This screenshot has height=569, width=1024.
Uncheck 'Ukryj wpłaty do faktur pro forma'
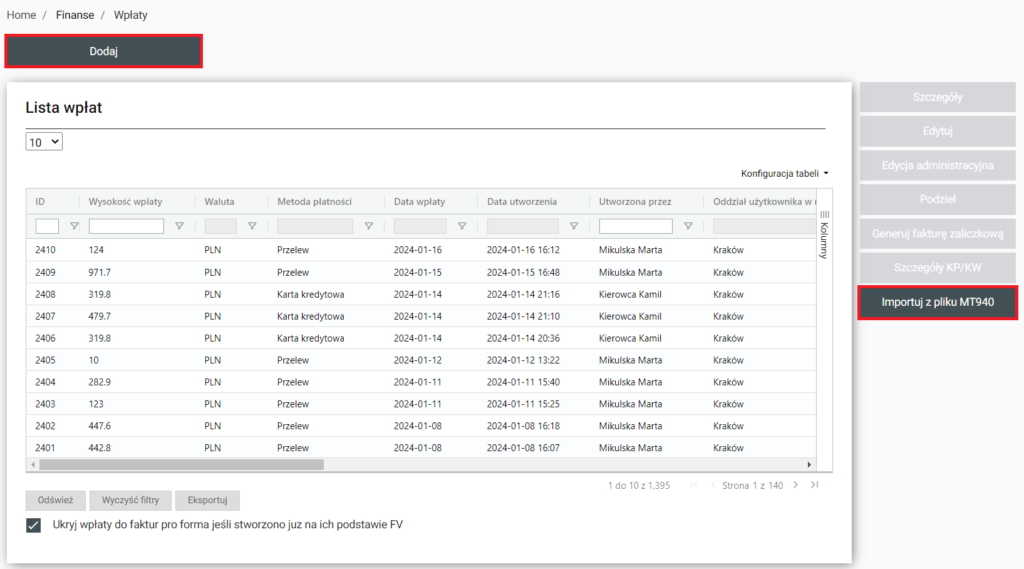pos(34,524)
